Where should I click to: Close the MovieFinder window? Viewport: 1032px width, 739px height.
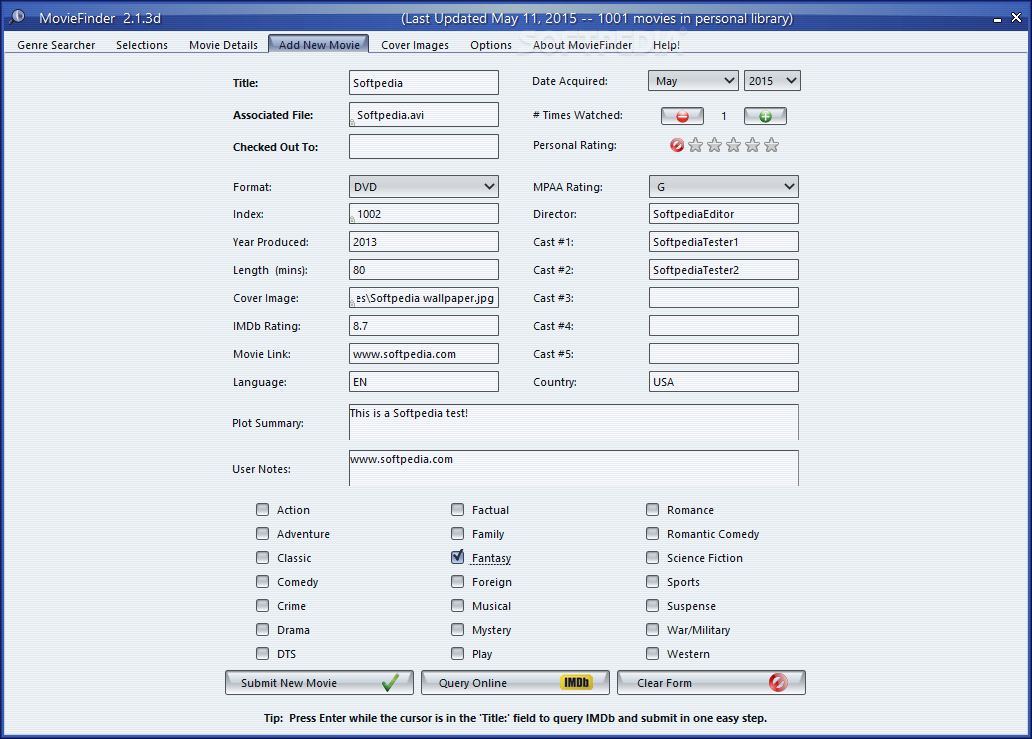[1016, 18]
